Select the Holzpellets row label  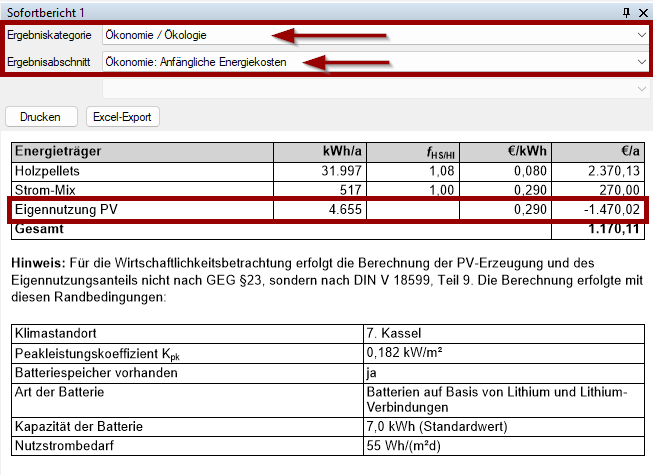[48, 171]
